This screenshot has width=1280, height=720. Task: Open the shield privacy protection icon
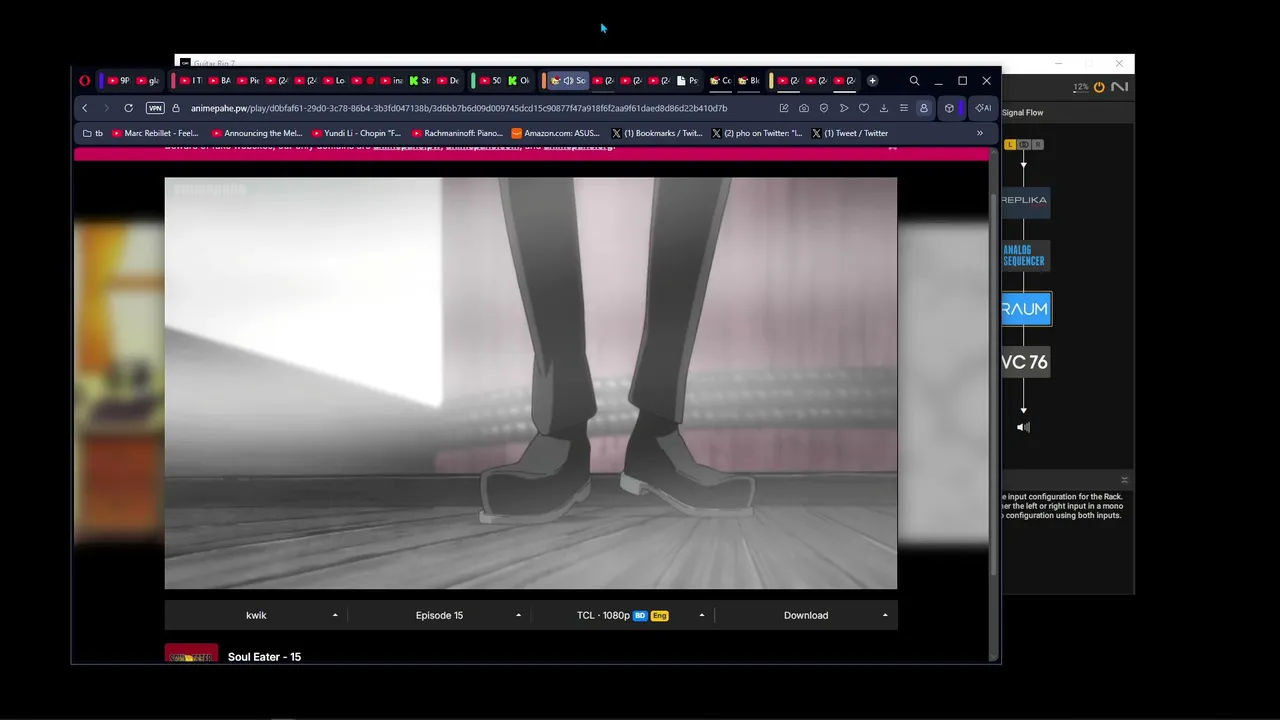(x=824, y=108)
